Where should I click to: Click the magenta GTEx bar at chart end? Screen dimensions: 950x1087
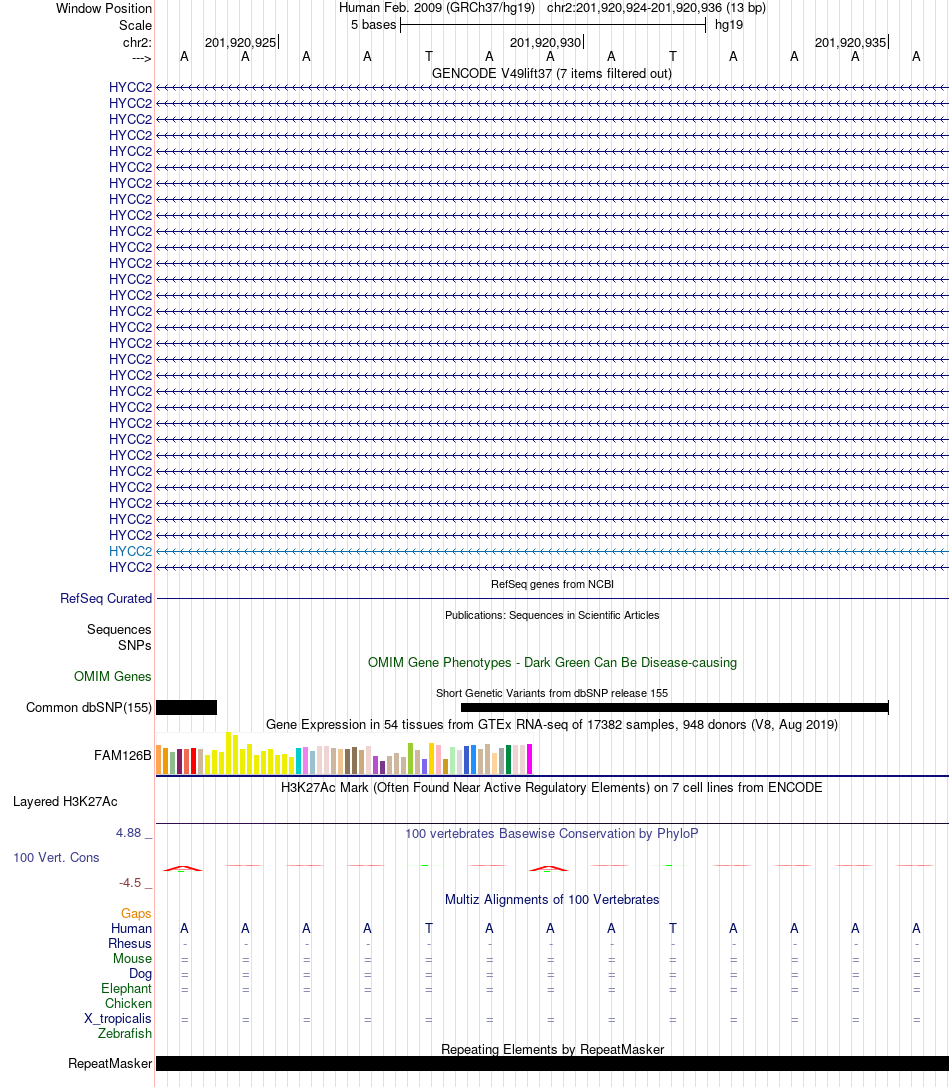[530, 759]
